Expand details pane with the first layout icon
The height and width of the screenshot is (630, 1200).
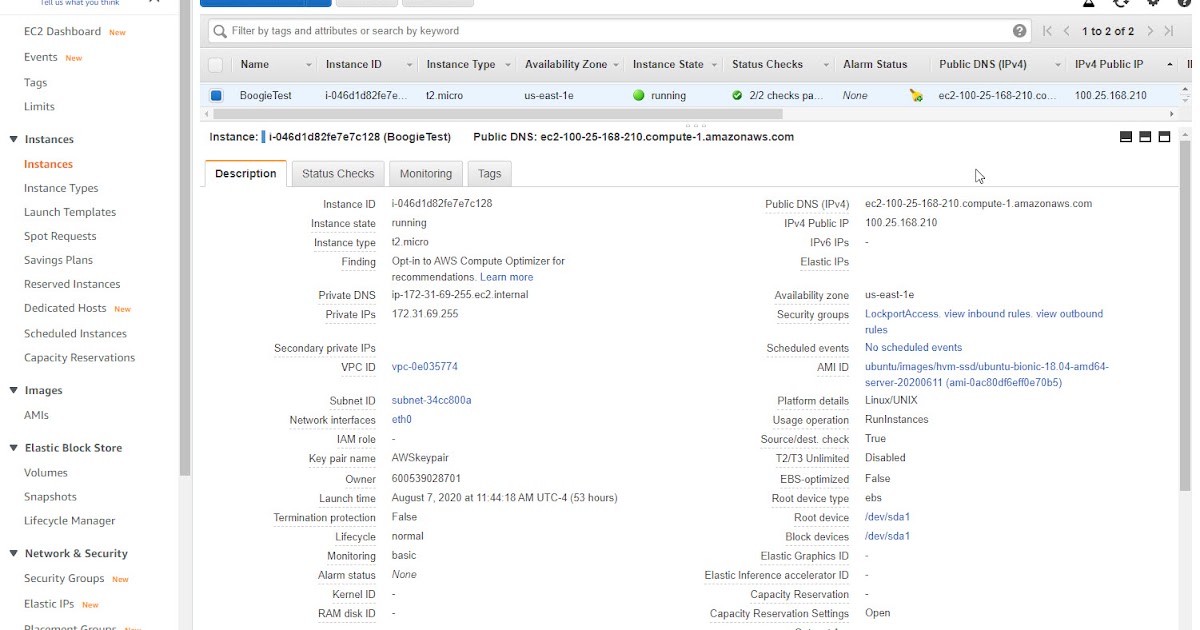pyautogui.click(x=1126, y=137)
